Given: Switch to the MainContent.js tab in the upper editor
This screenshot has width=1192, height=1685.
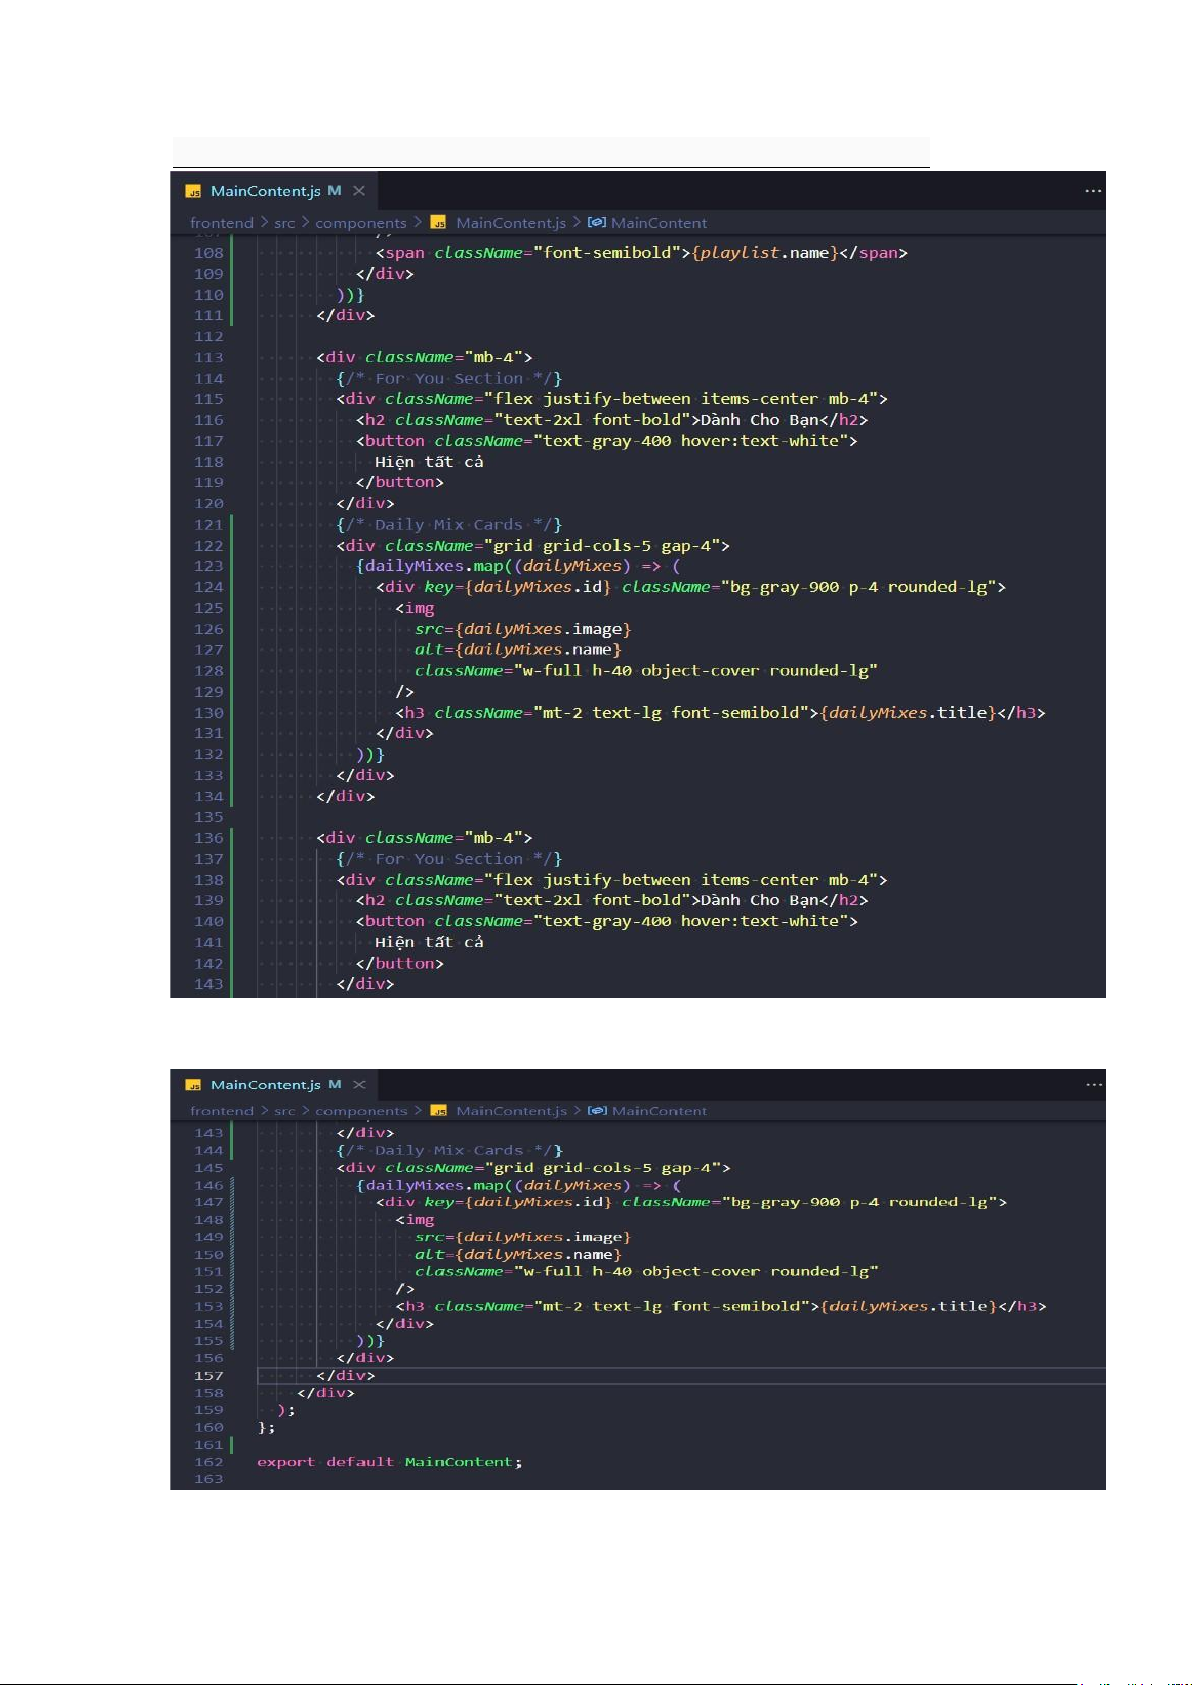Looking at the screenshot, I should coord(265,191).
